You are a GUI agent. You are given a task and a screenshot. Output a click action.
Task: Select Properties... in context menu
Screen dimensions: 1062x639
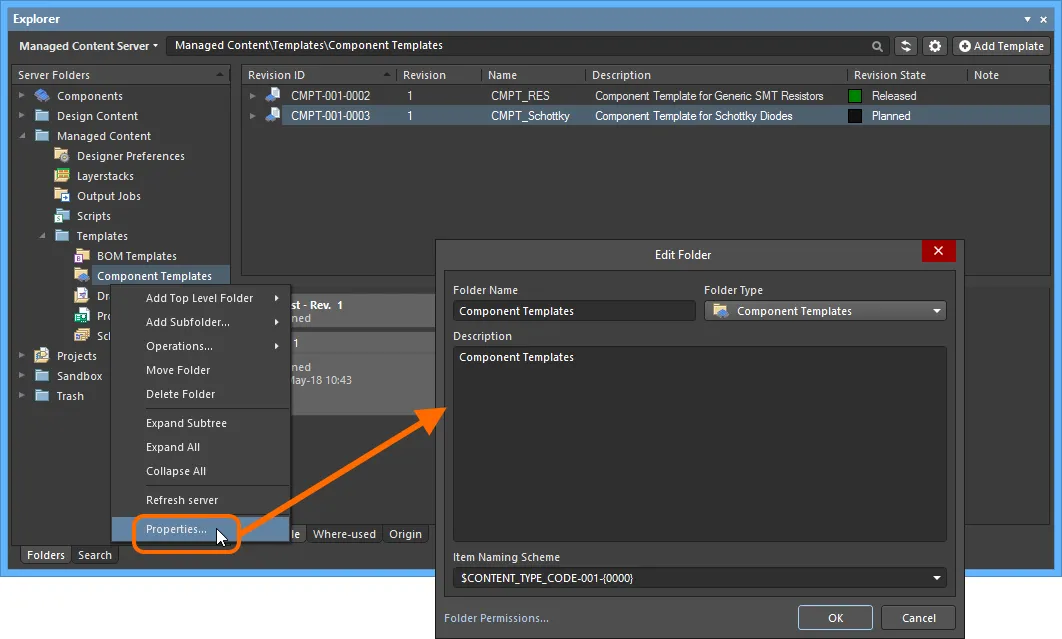pos(200,529)
